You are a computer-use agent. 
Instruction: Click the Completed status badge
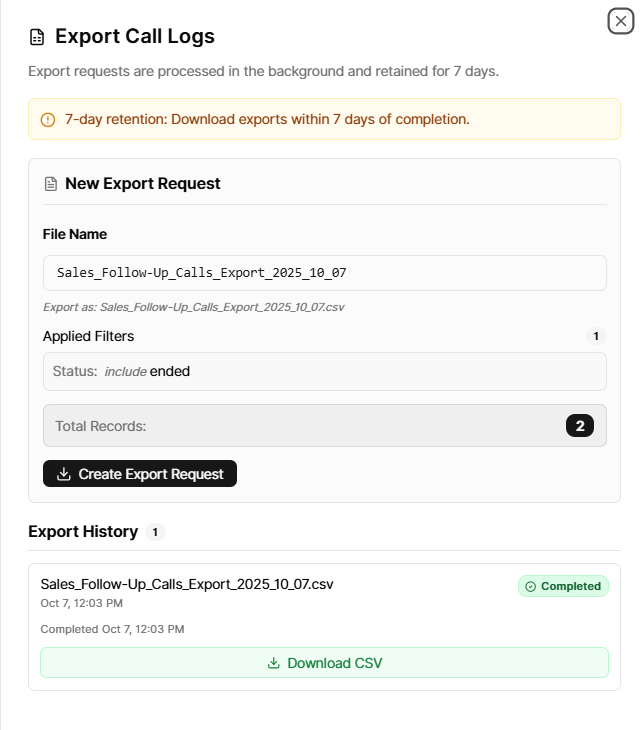pos(563,586)
